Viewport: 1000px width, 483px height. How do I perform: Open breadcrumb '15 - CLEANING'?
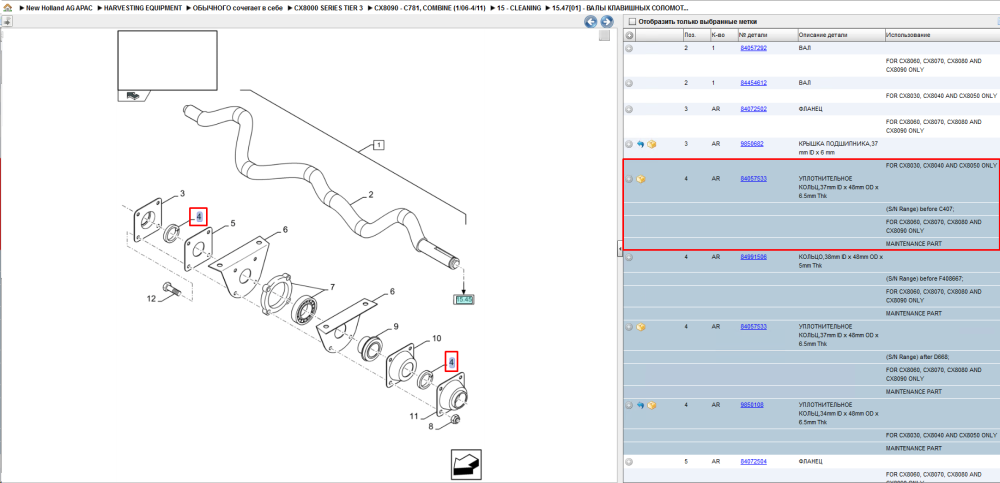coord(519,8)
